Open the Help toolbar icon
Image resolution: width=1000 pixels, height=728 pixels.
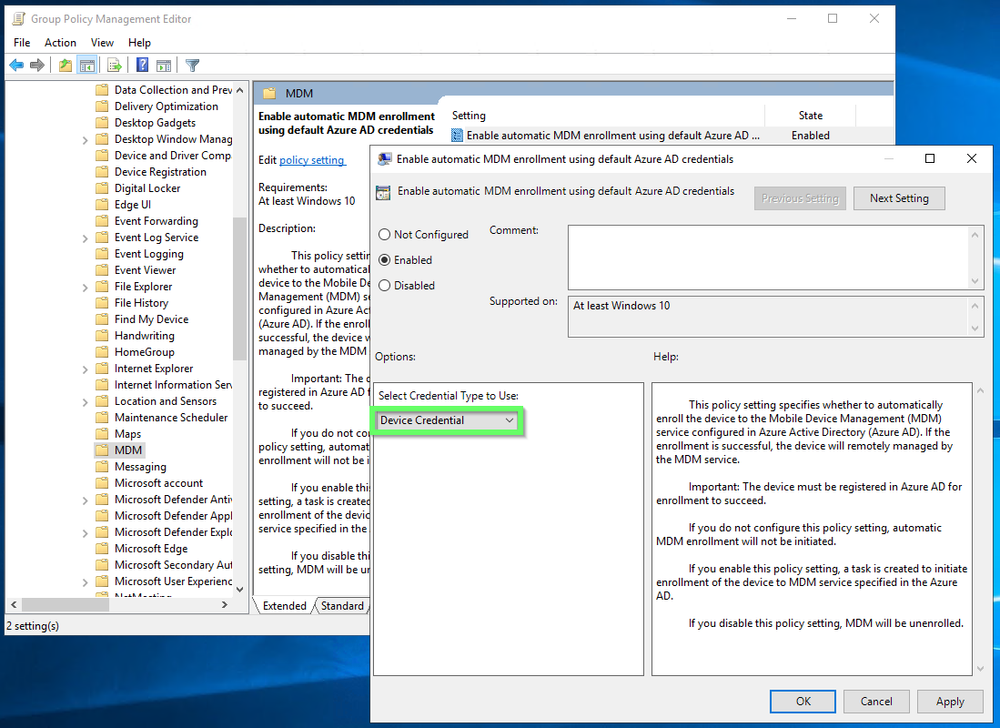[x=142, y=65]
